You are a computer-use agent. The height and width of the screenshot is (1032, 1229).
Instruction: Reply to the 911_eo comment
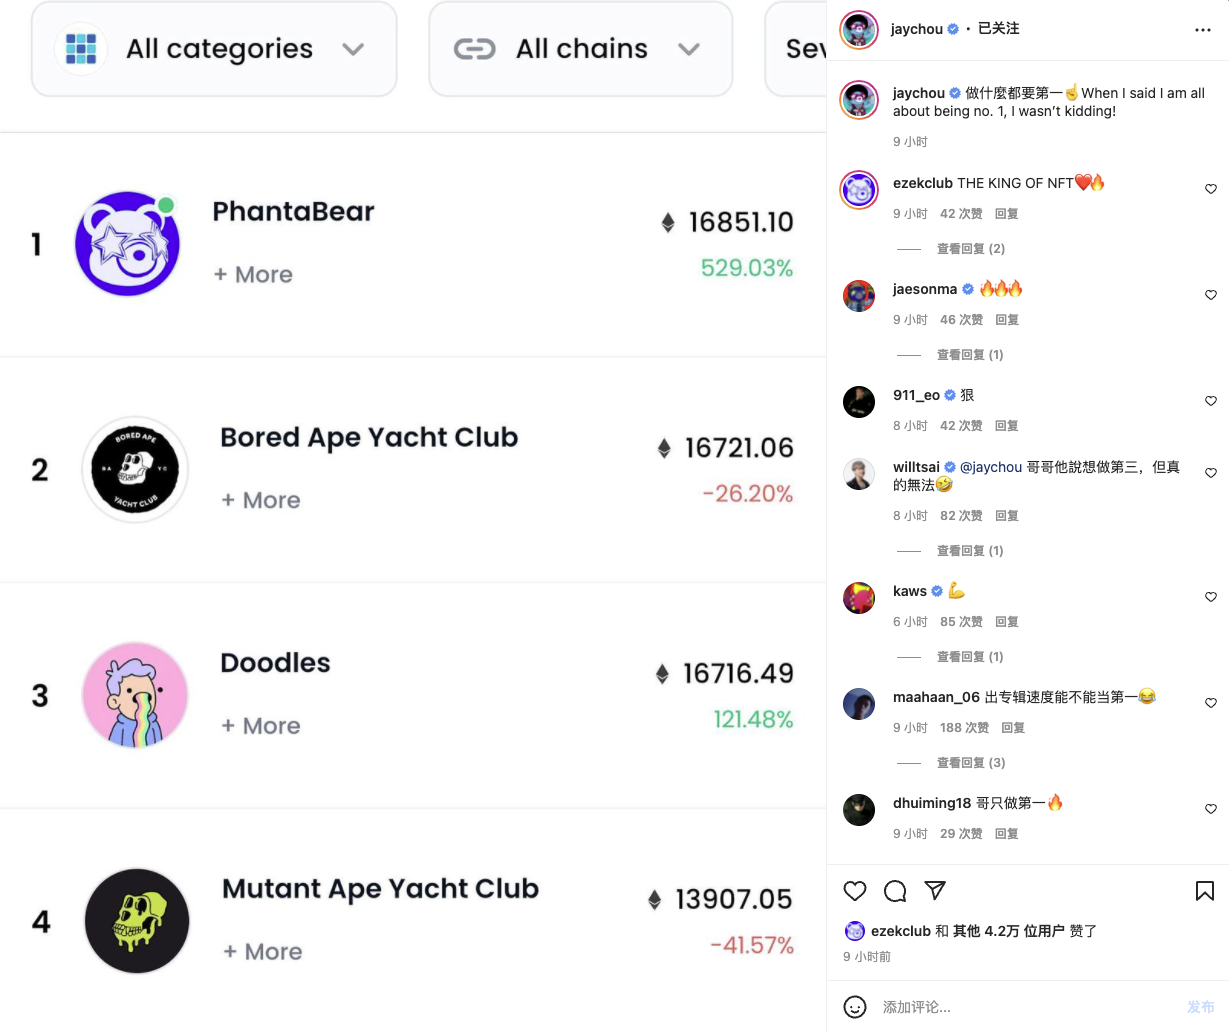coord(1007,426)
